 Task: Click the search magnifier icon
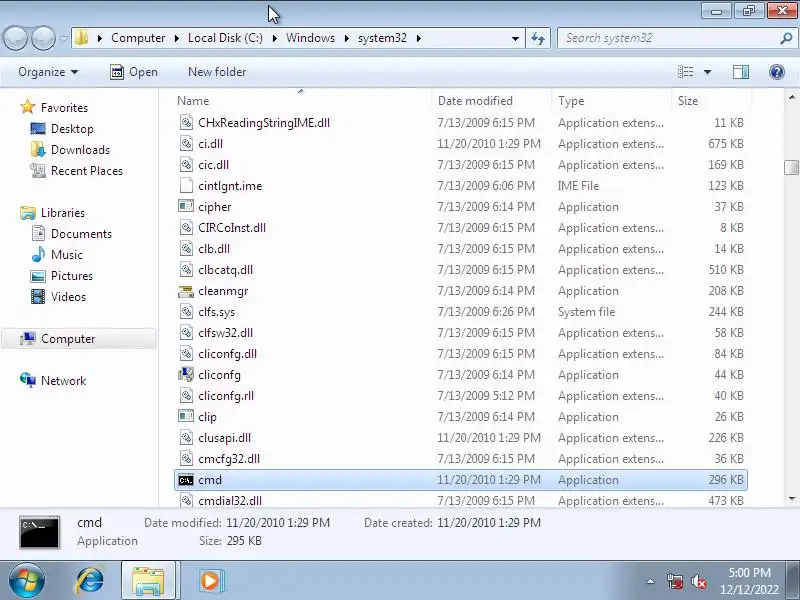[x=787, y=38]
